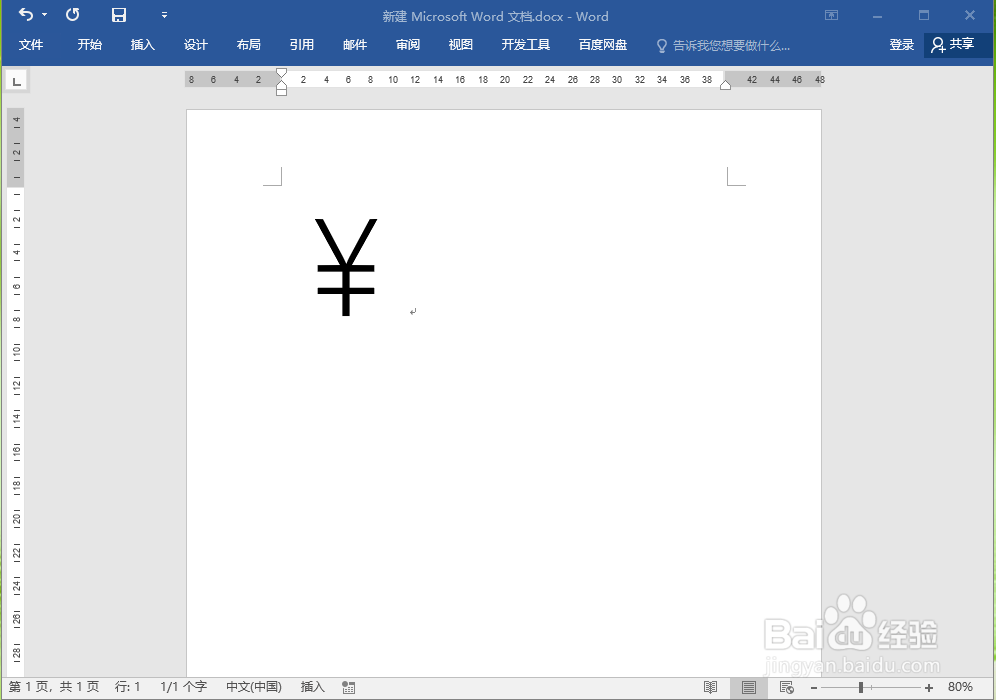
Task: Click the right indent marker on ruler
Action: click(725, 85)
